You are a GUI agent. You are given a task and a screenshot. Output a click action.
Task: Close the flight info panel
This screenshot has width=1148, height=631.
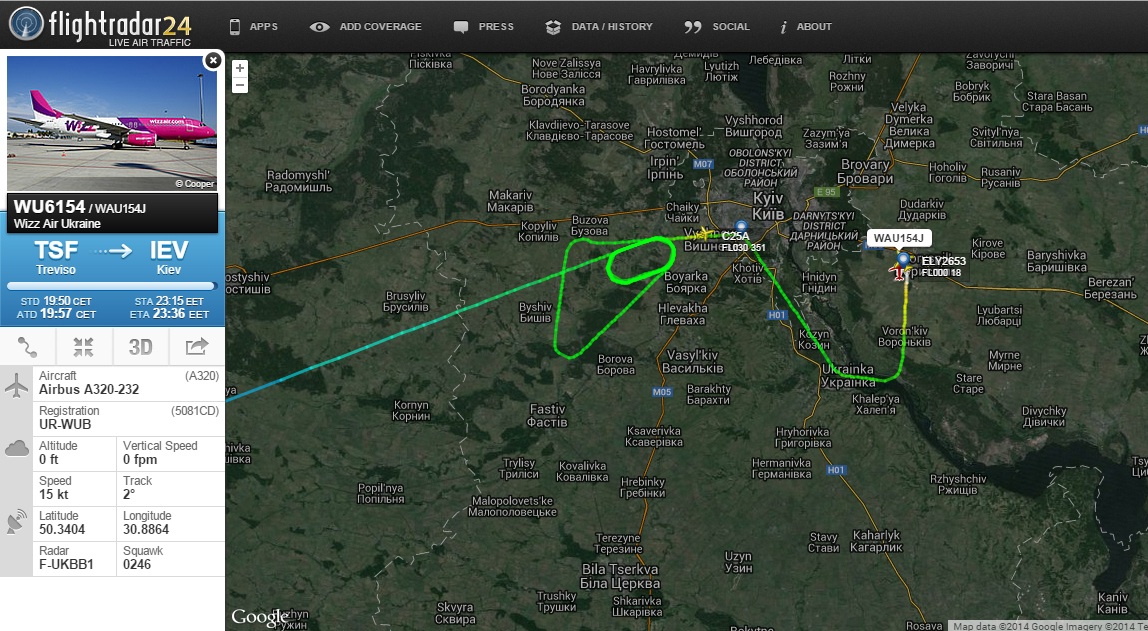tap(213, 60)
